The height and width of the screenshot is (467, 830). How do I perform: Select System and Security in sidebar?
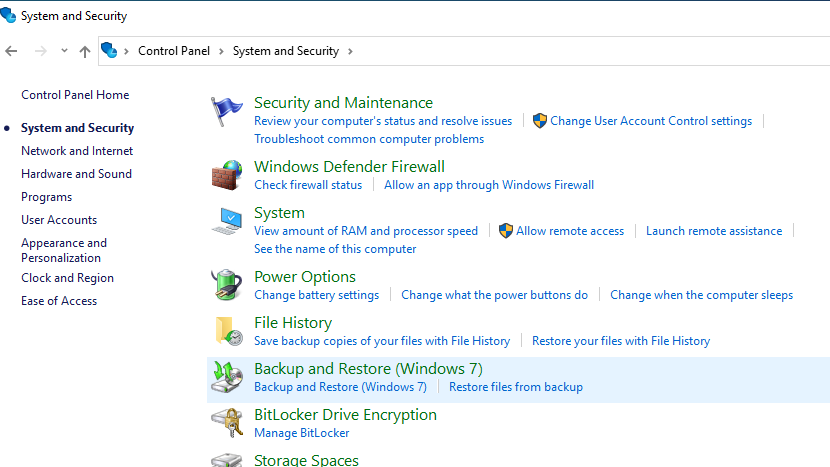[77, 128]
